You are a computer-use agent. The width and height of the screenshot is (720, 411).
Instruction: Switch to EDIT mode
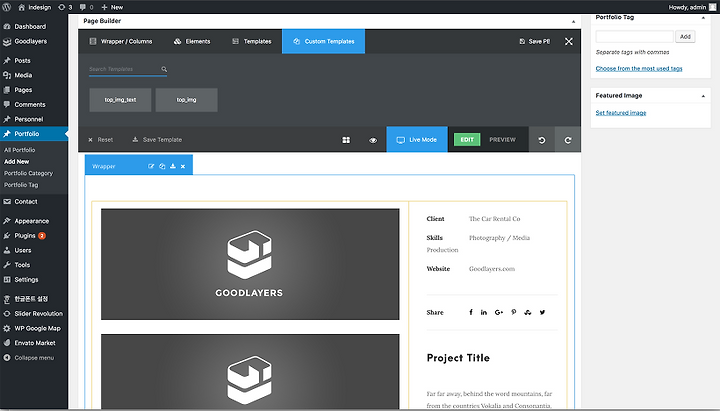(x=467, y=140)
